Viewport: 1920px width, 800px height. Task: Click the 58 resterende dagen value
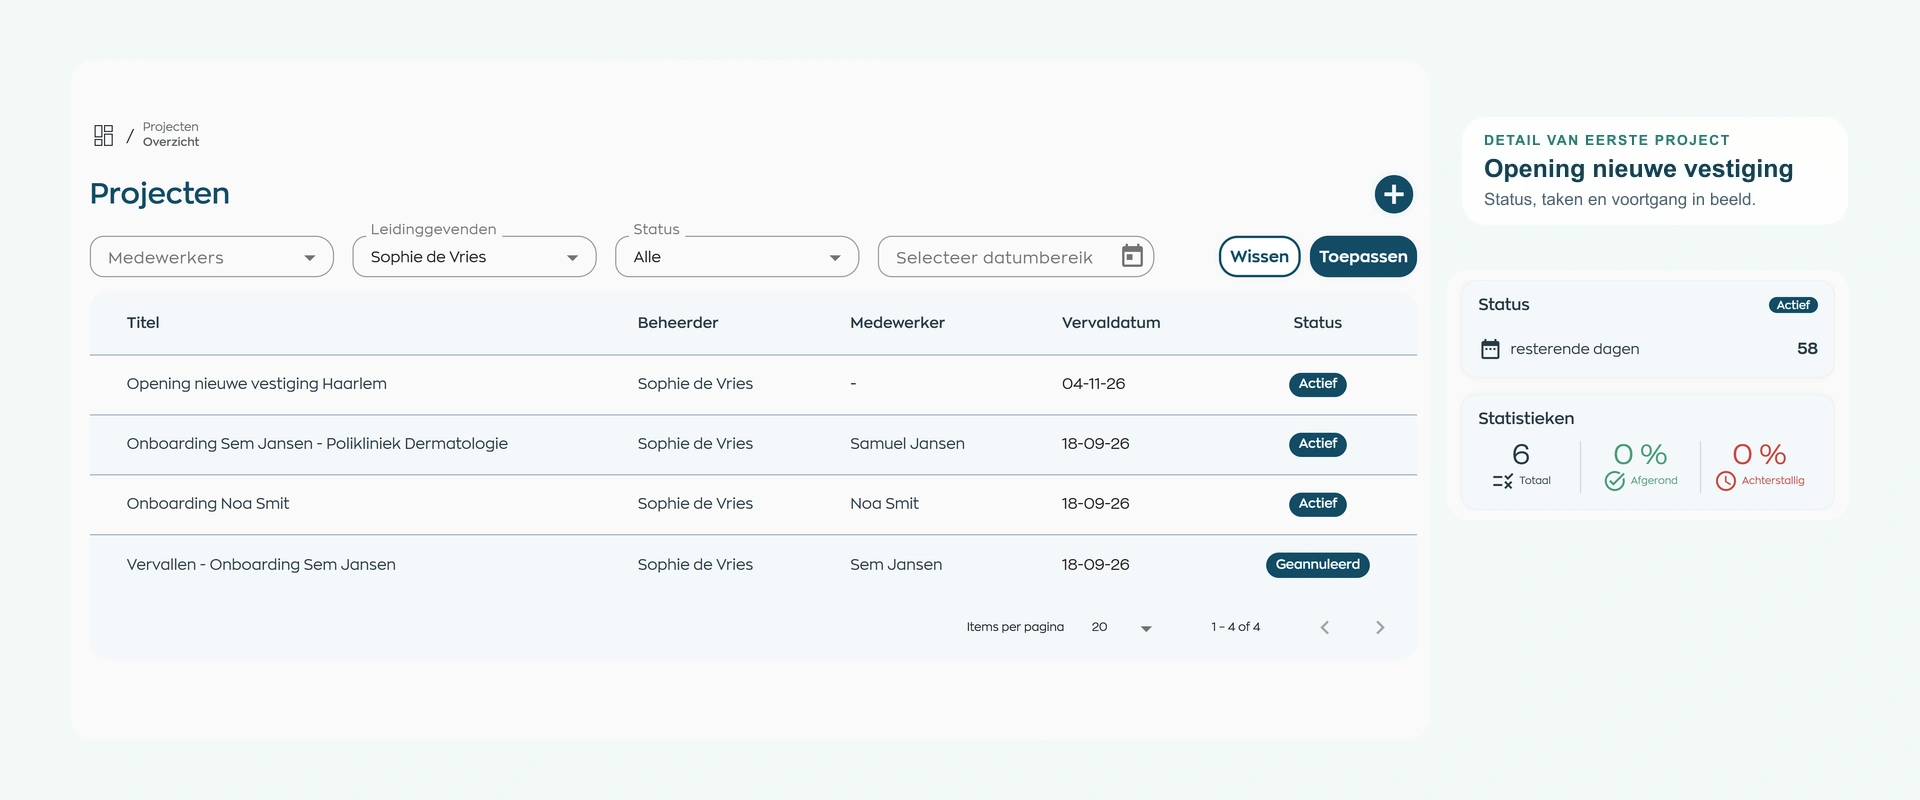(1807, 349)
